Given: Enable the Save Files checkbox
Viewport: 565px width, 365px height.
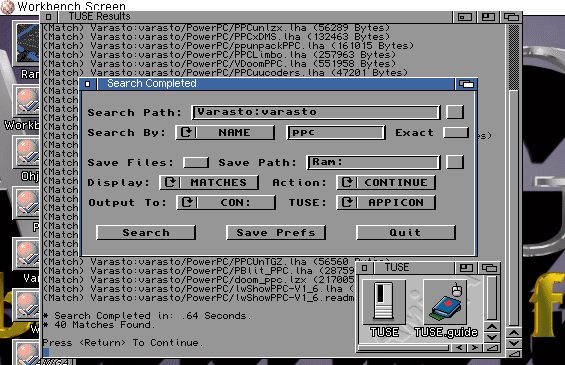Looking at the screenshot, I should [x=196, y=162].
